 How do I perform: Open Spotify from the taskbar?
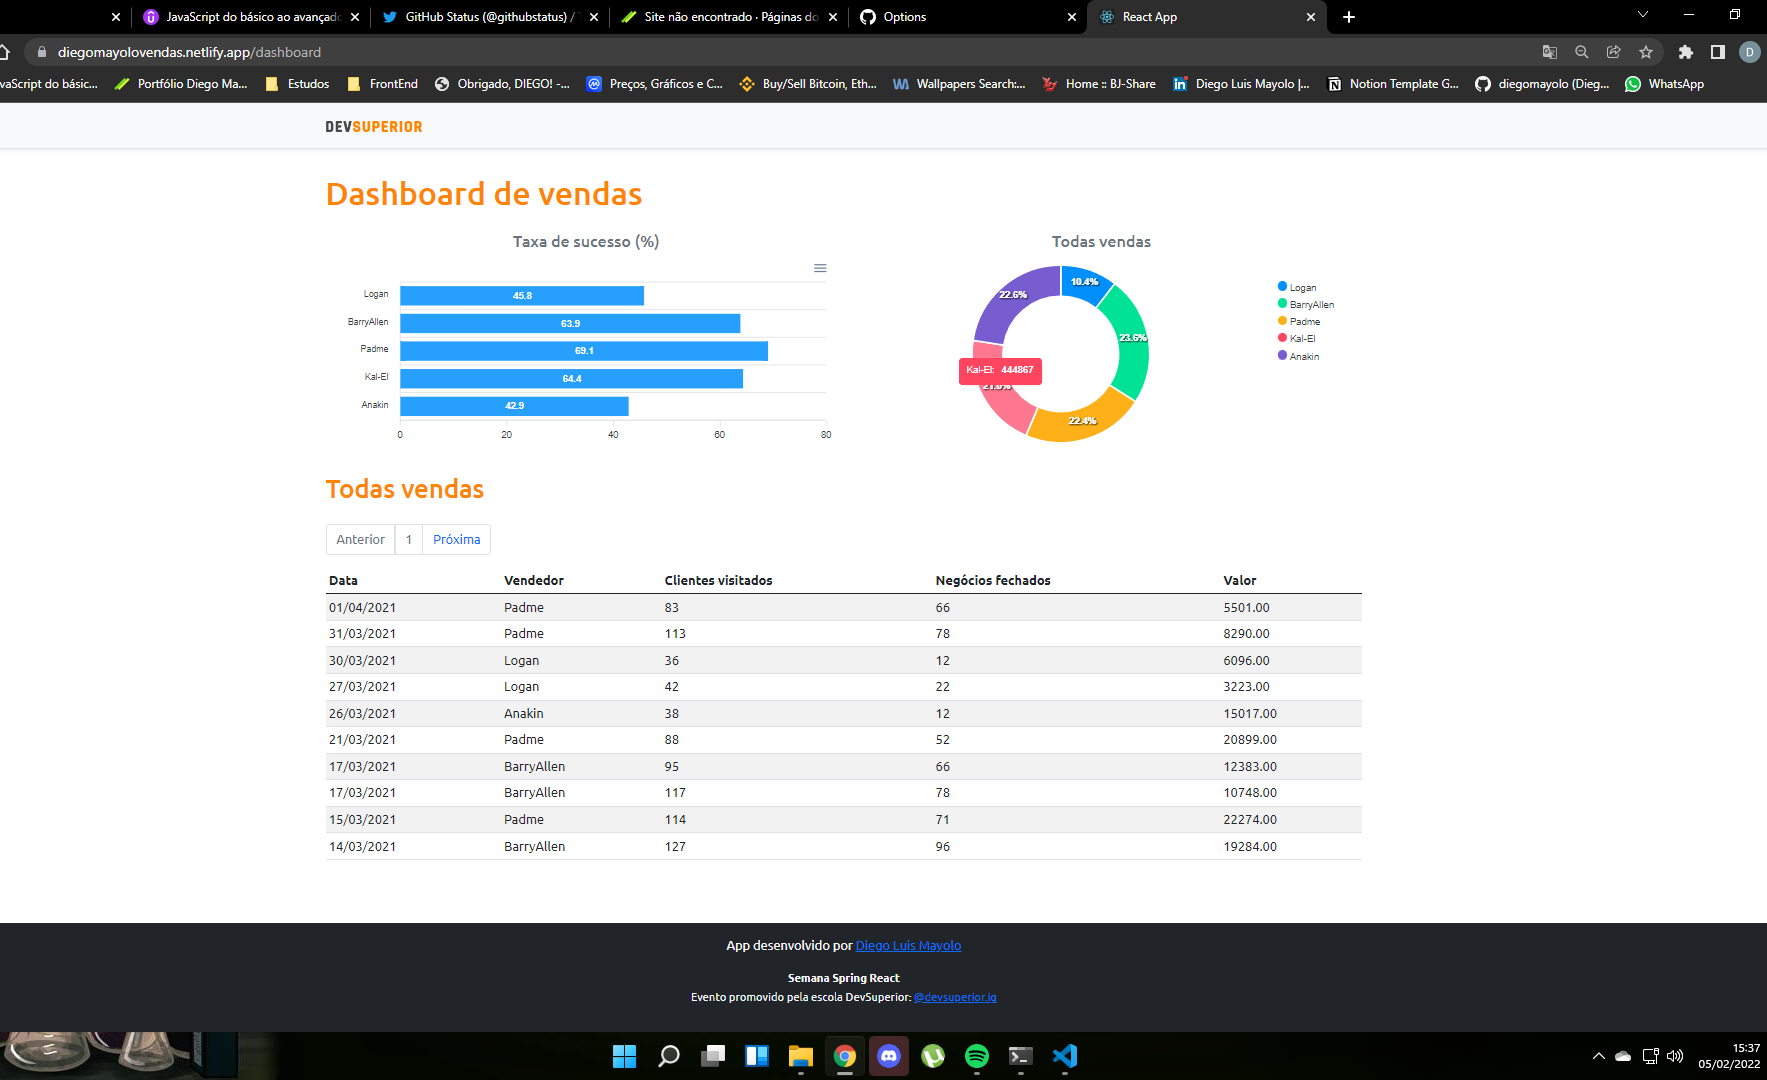pos(977,1056)
